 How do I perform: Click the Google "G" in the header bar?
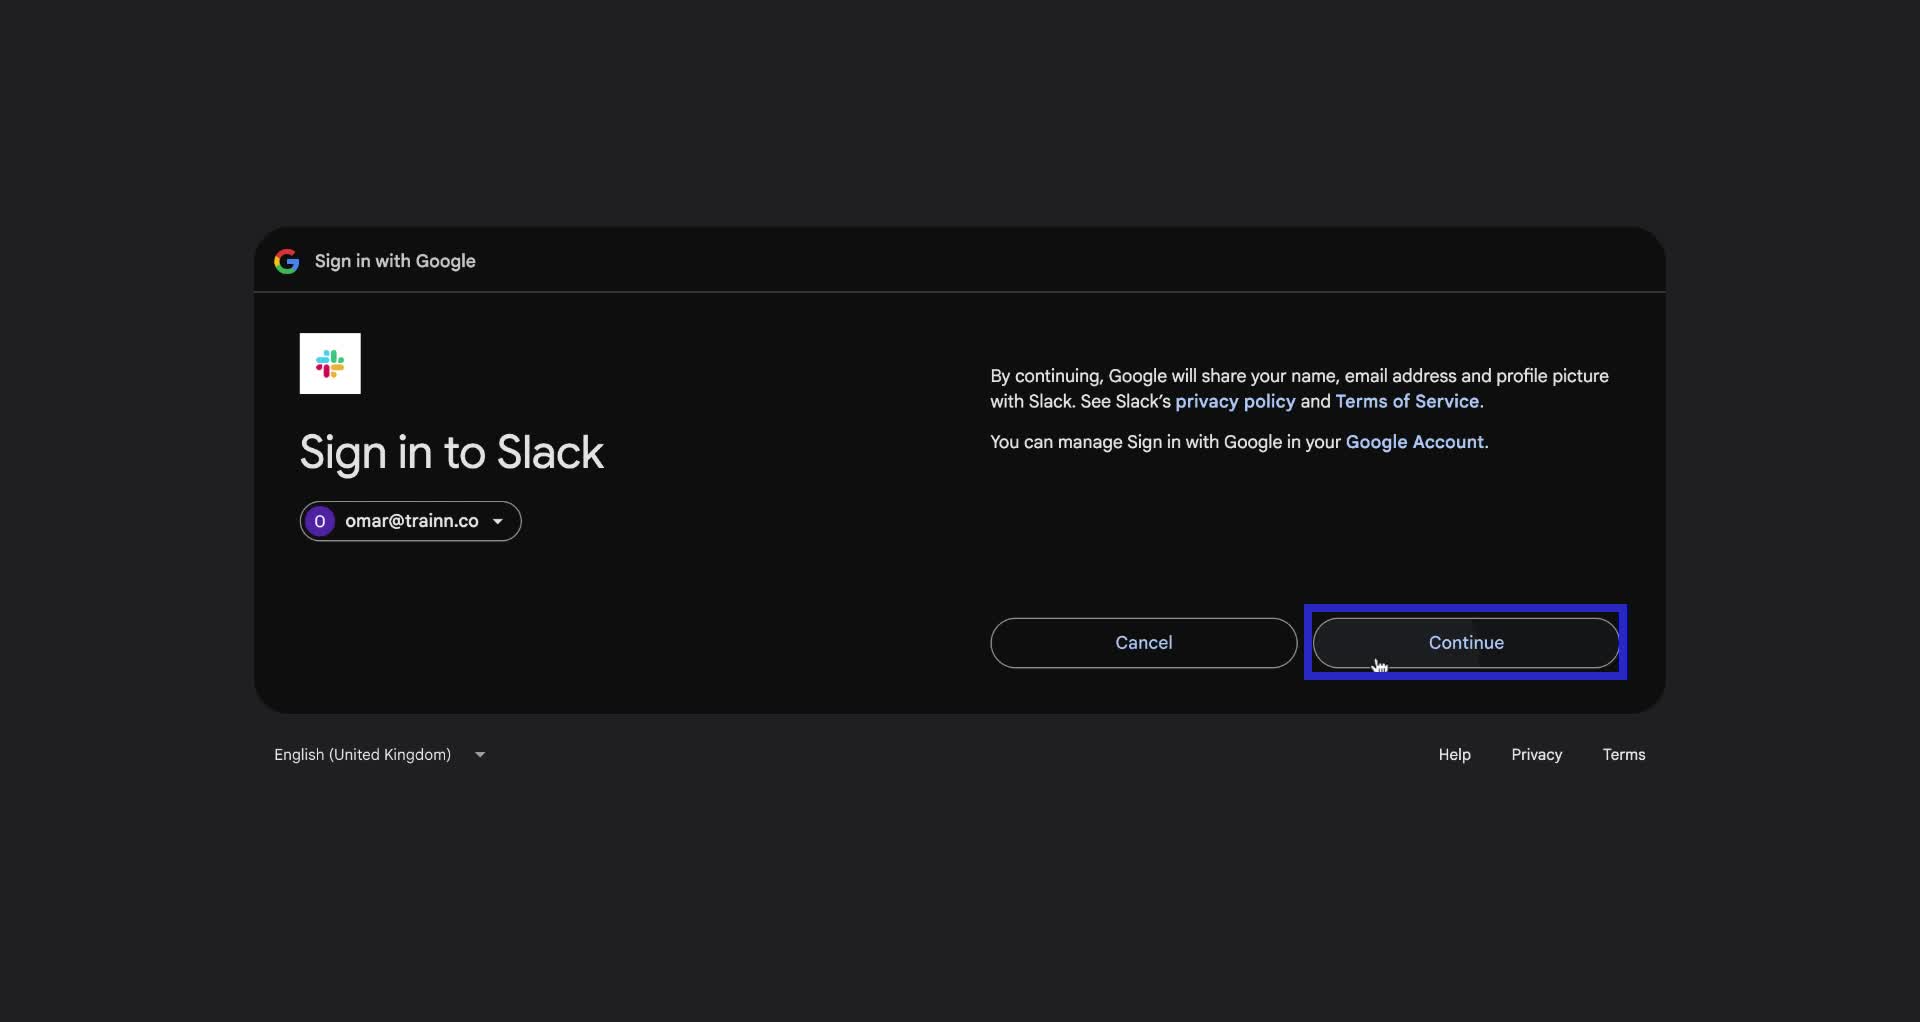(x=287, y=261)
